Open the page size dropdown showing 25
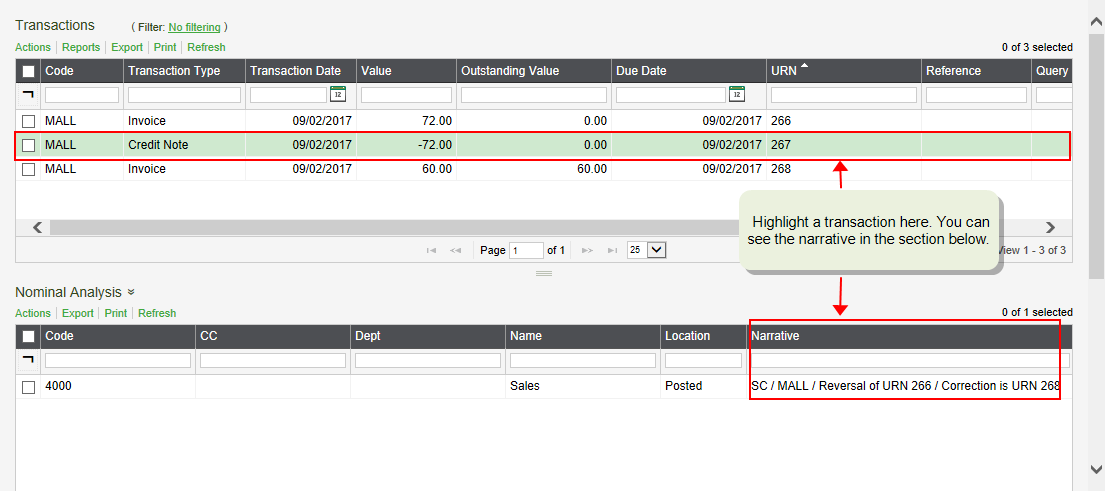Screen dimensions: 1105x491 pyautogui.click(x=646, y=250)
